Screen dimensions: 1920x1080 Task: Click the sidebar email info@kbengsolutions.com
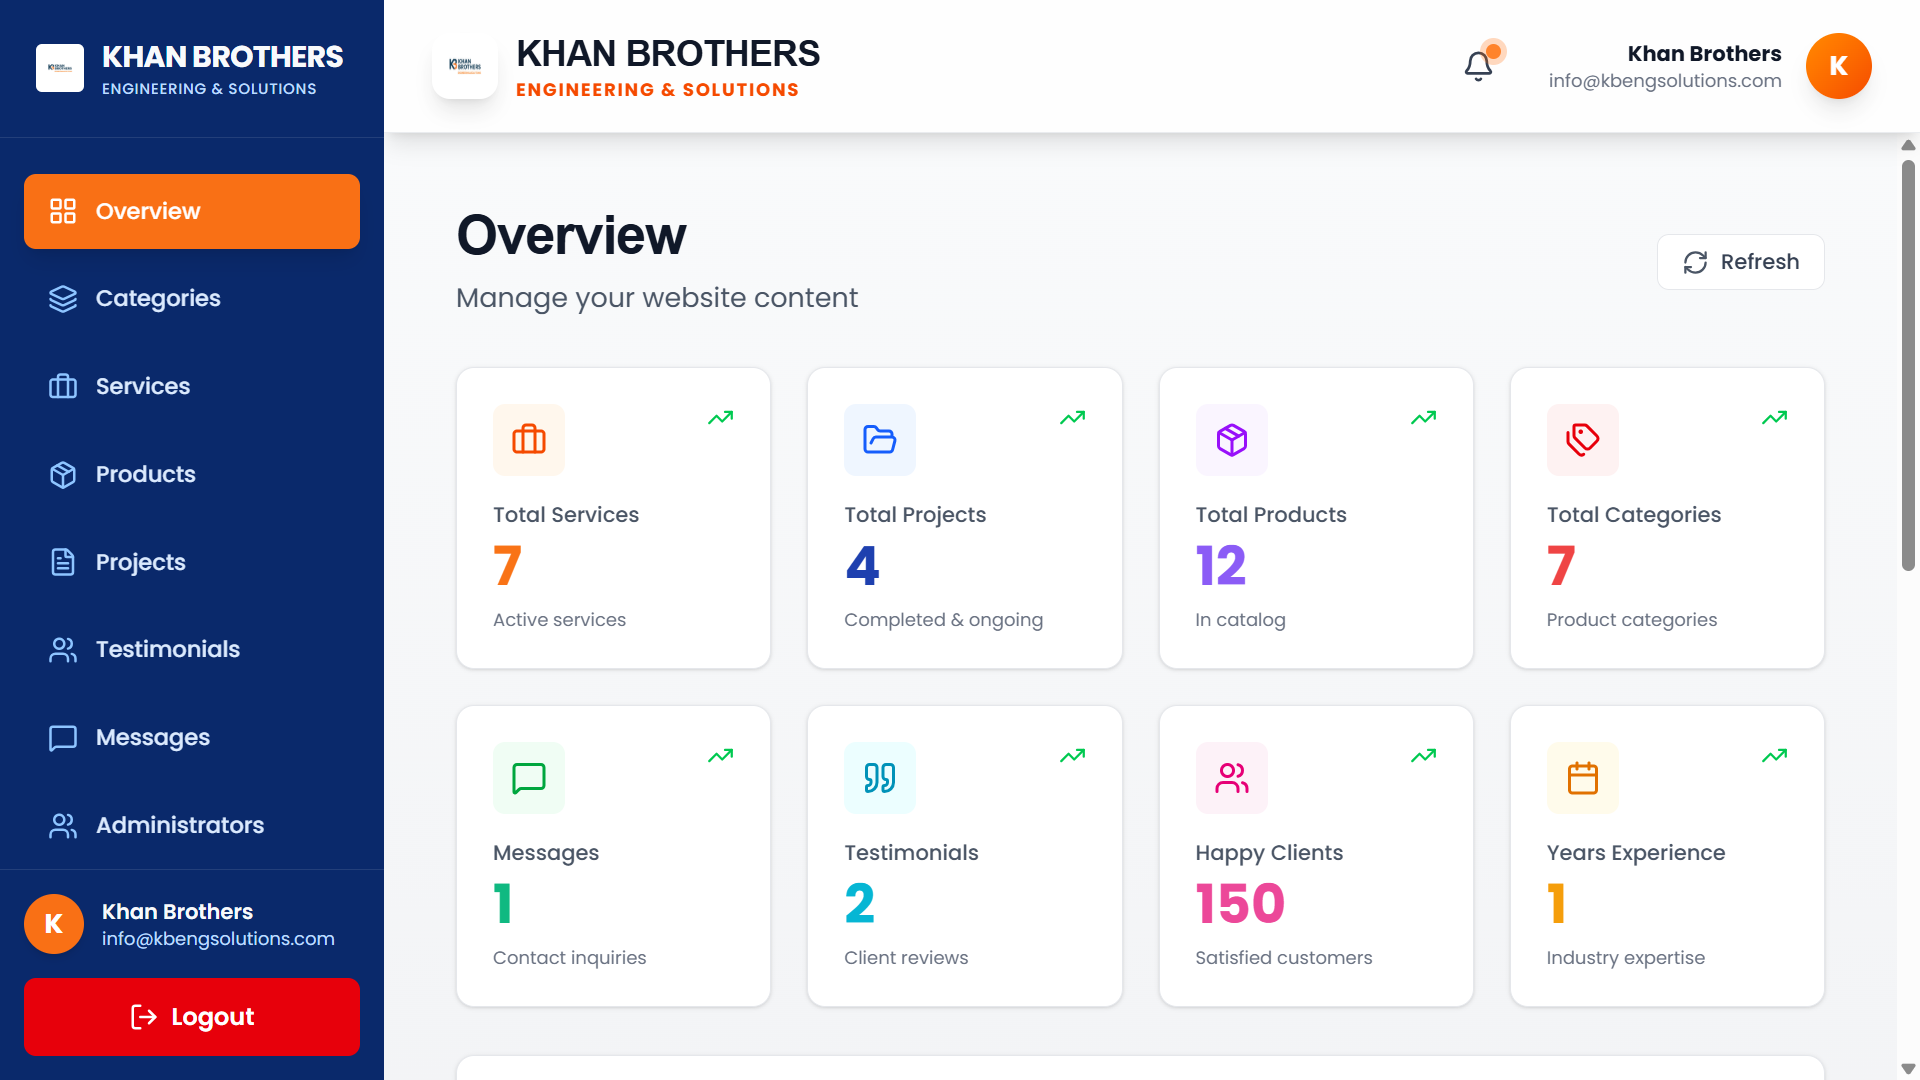218,939
